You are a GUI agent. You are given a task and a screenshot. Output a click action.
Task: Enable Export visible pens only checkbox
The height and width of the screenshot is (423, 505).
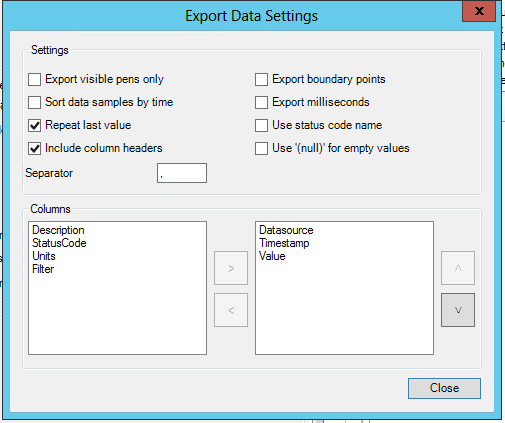(35, 80)
